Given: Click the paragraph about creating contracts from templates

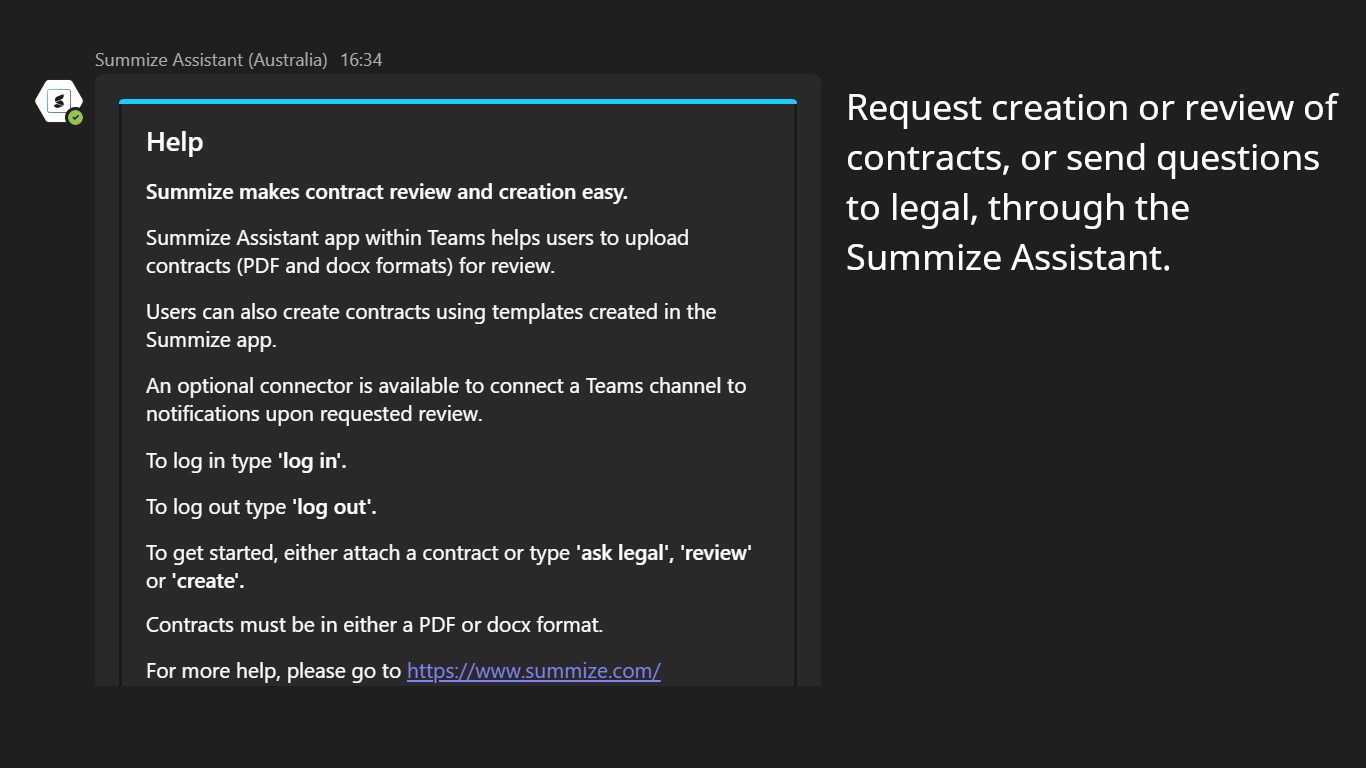Looking at the screenshot, I should pyautogui.click(x=431, y=326).
